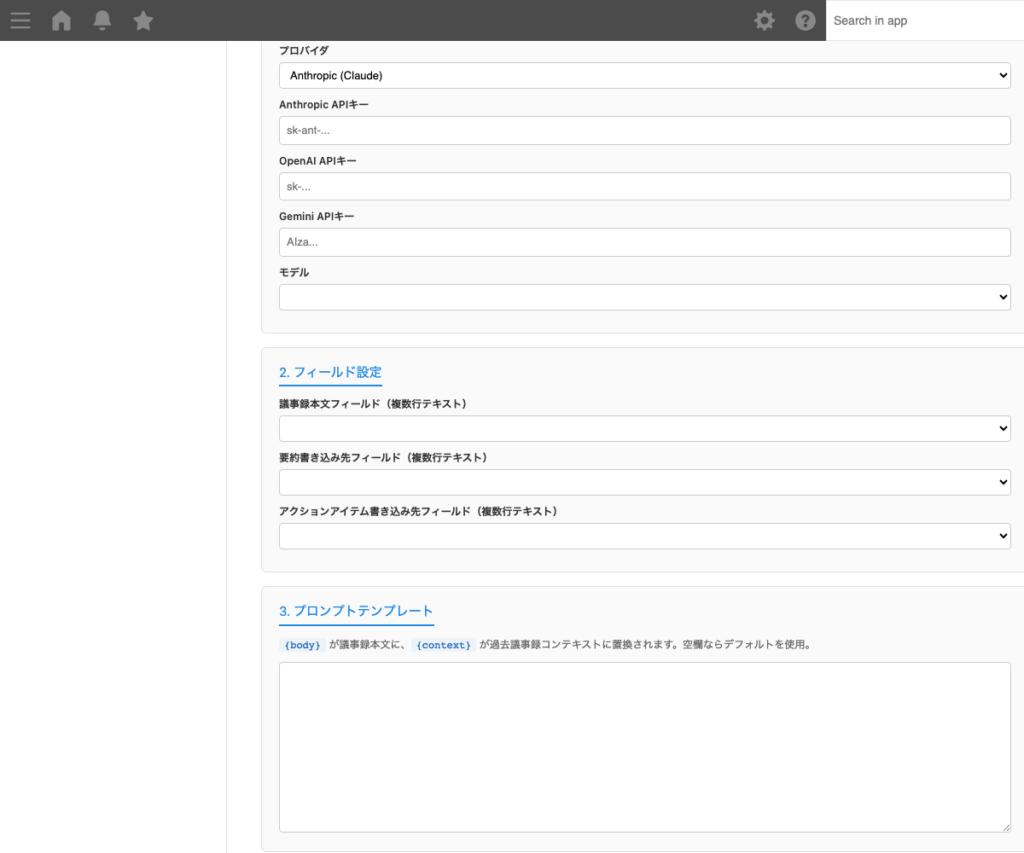Click the Anthropic APIキー input field
Screen dimensions: 1024x853
(643, 130)
